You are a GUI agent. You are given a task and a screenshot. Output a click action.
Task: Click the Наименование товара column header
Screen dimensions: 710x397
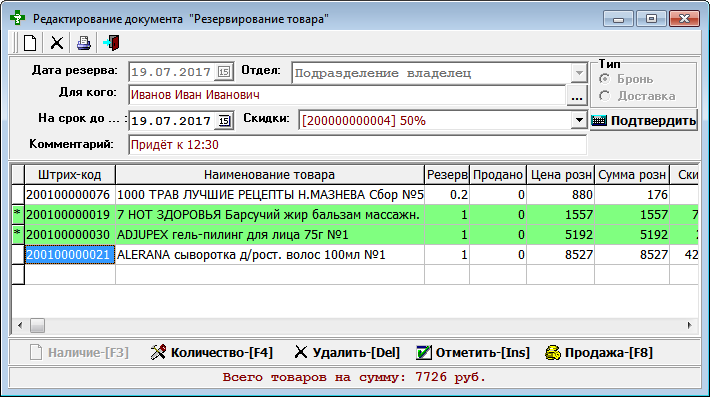pyautogui.click(x=269, y=175)
